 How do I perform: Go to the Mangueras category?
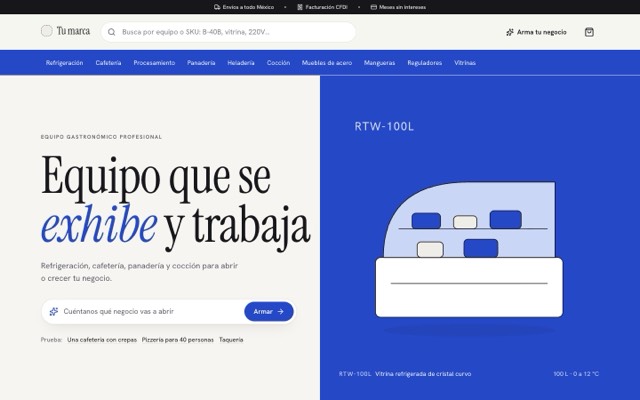click(x=380, y=63)
